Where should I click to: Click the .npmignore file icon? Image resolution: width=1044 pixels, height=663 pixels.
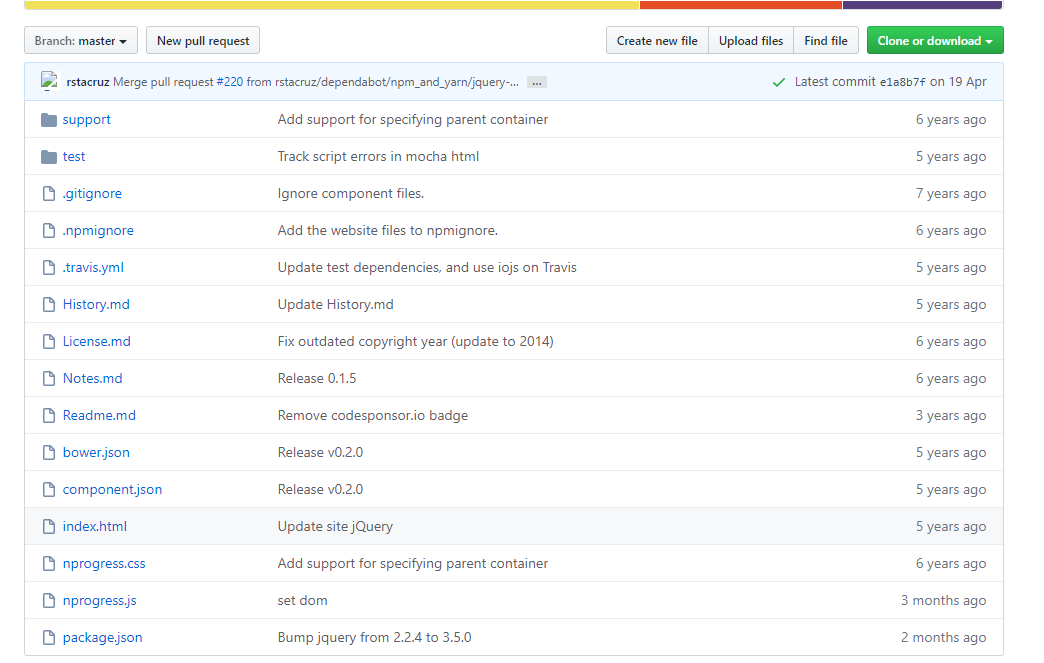click(49, 230)
